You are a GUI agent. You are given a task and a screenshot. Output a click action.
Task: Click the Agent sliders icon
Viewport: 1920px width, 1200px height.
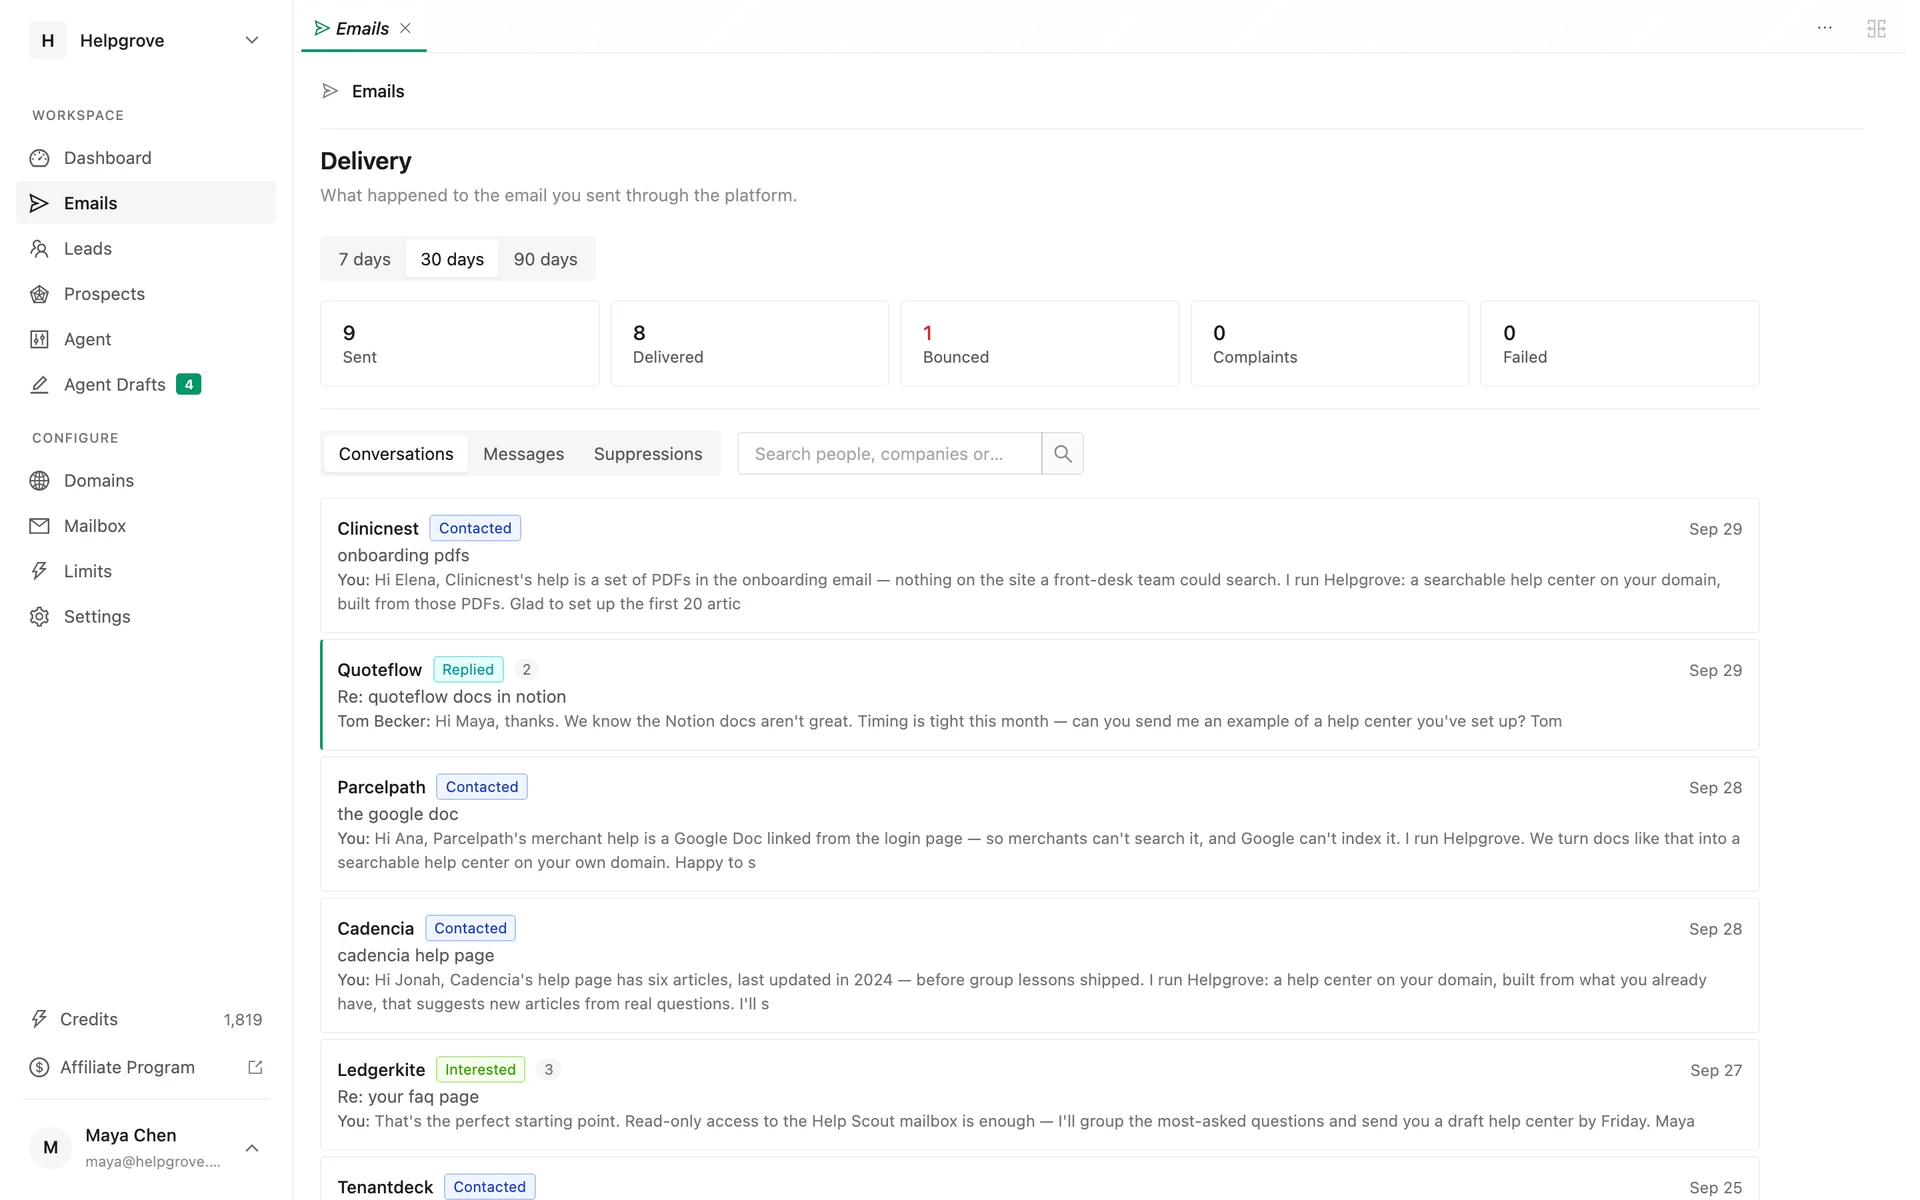39,339
